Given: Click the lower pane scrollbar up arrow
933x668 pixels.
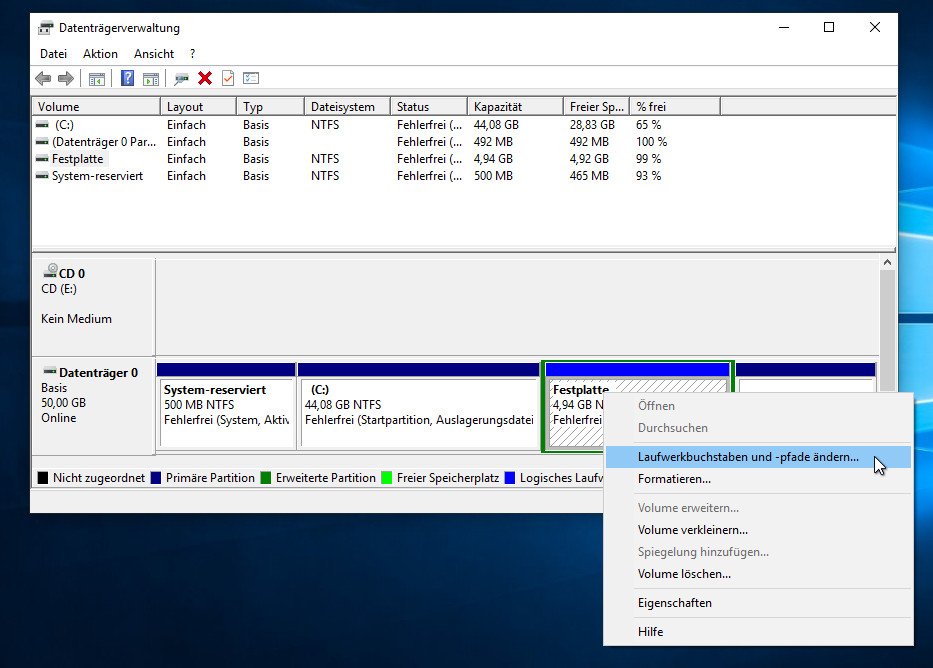Looking at the screenshot, I should click(888, 261).
